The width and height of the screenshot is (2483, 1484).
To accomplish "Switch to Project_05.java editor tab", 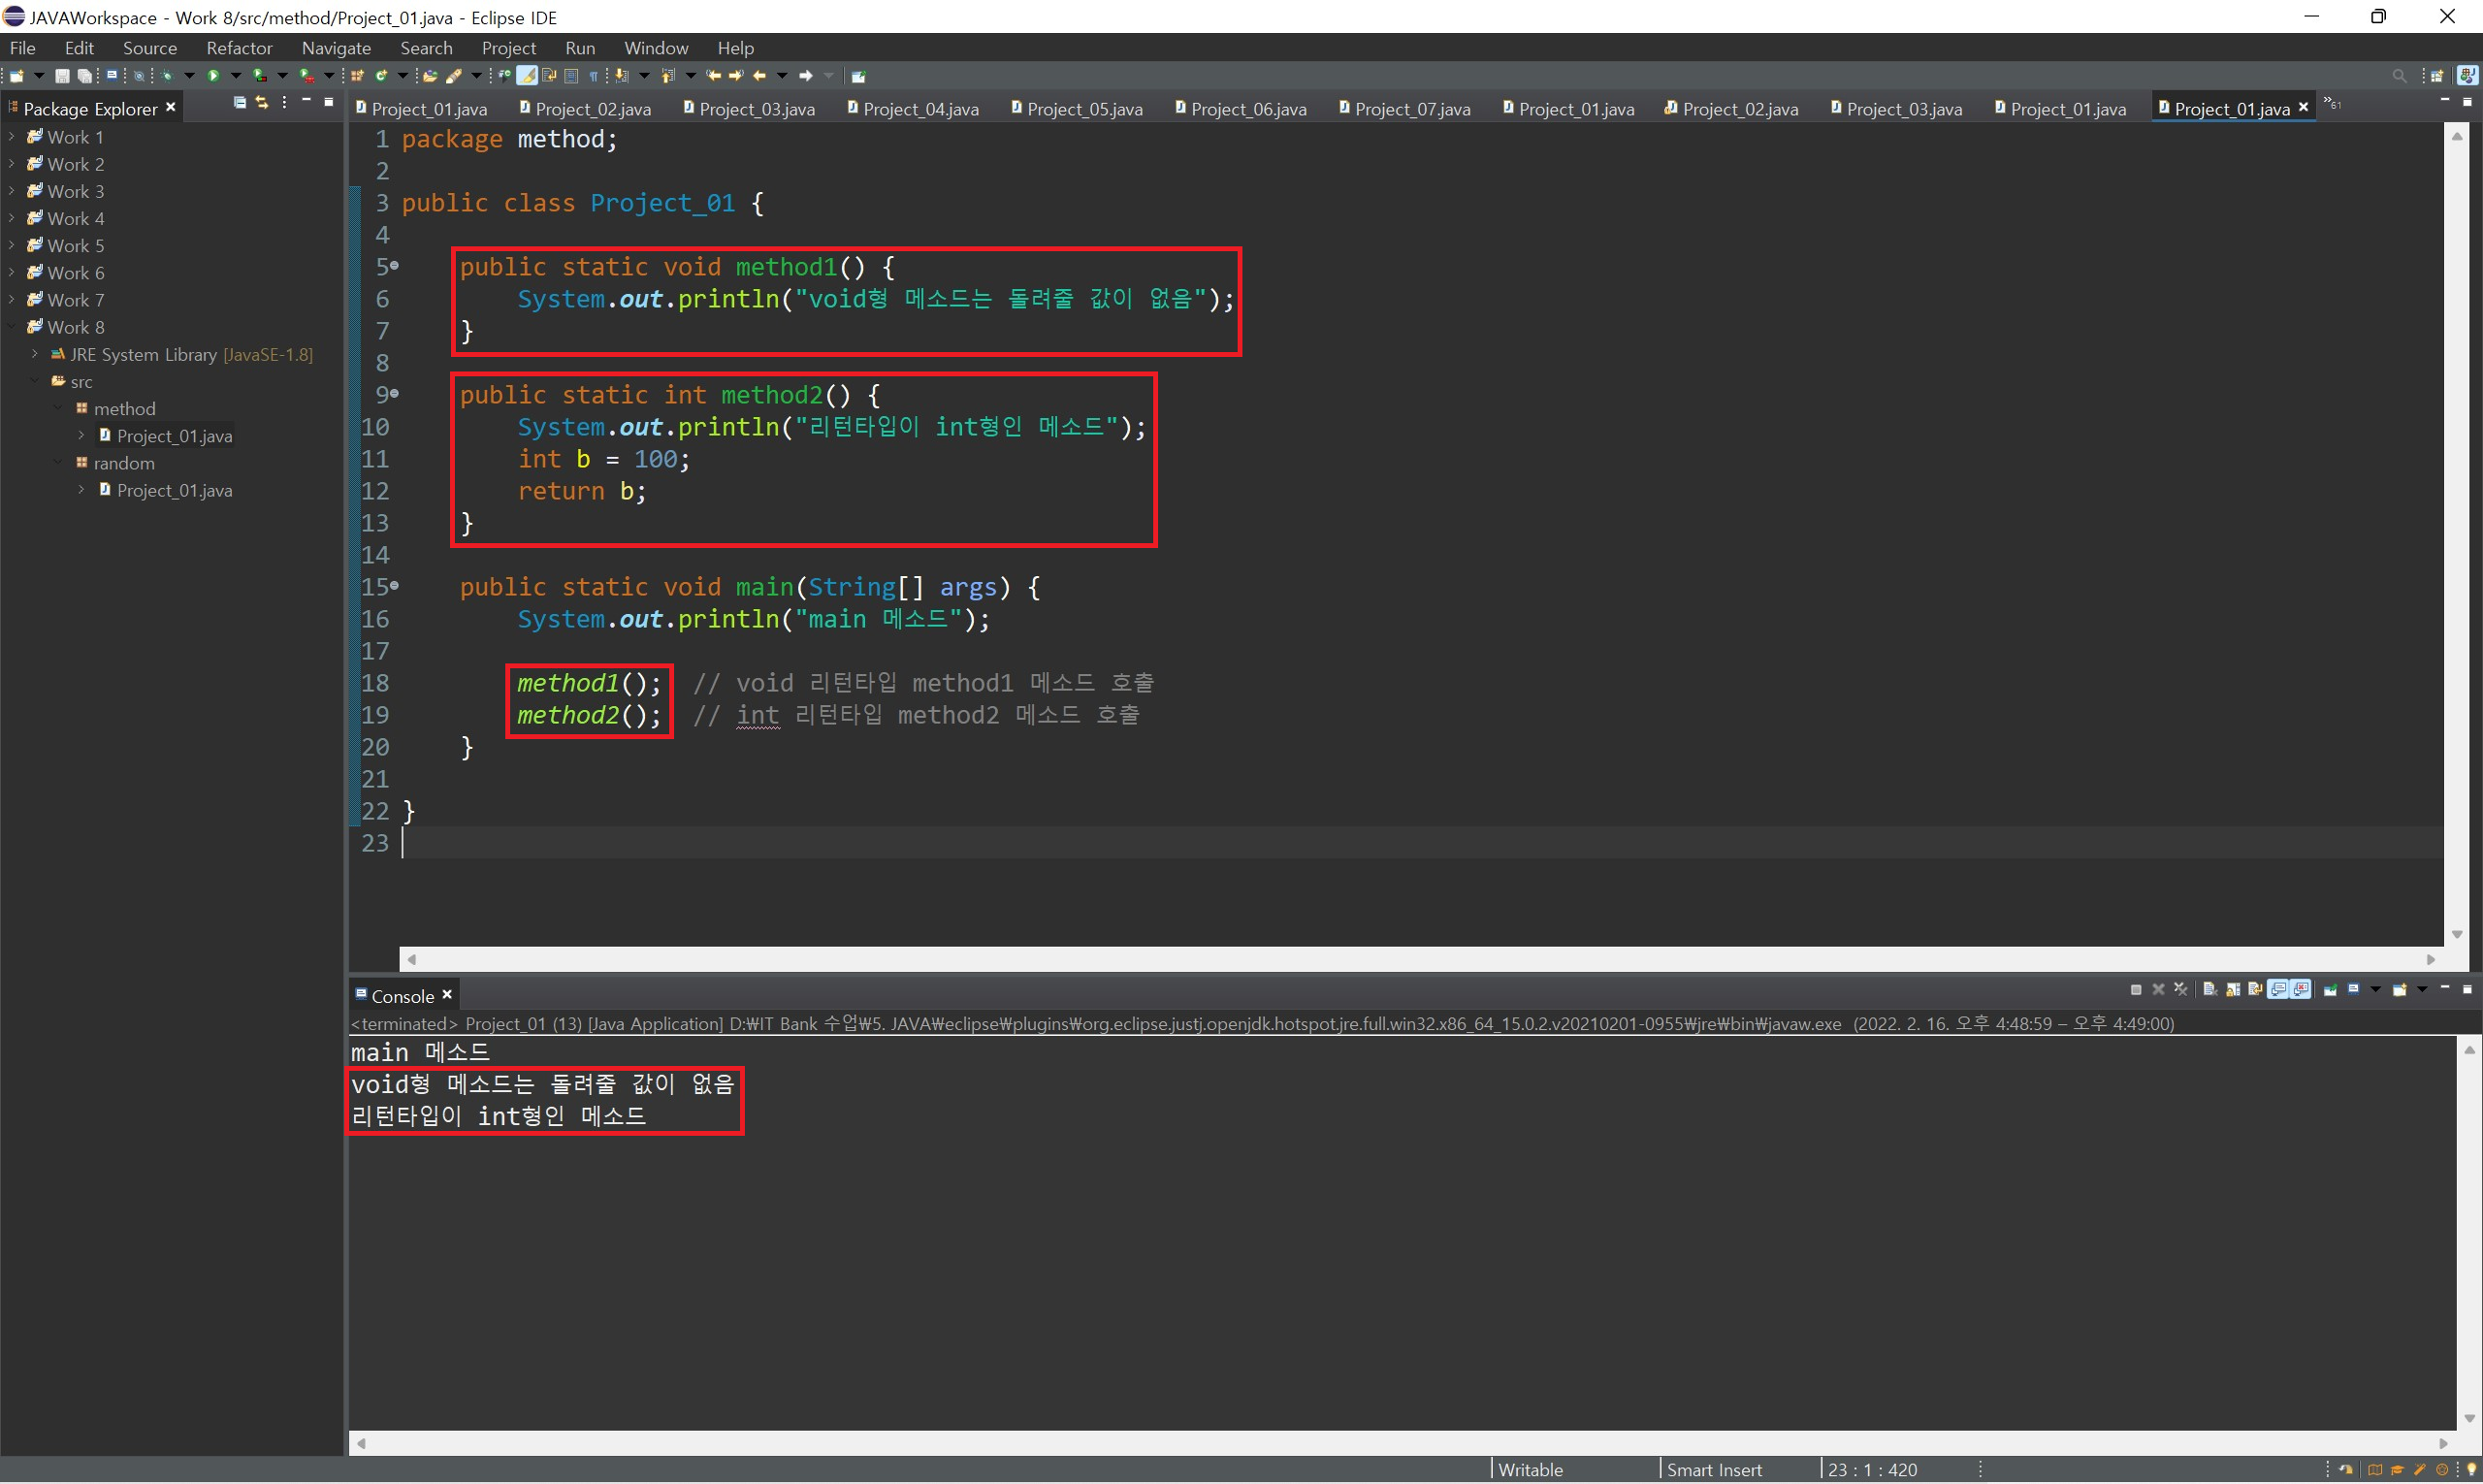I will pyautogui.click(x=1083, y=109).
